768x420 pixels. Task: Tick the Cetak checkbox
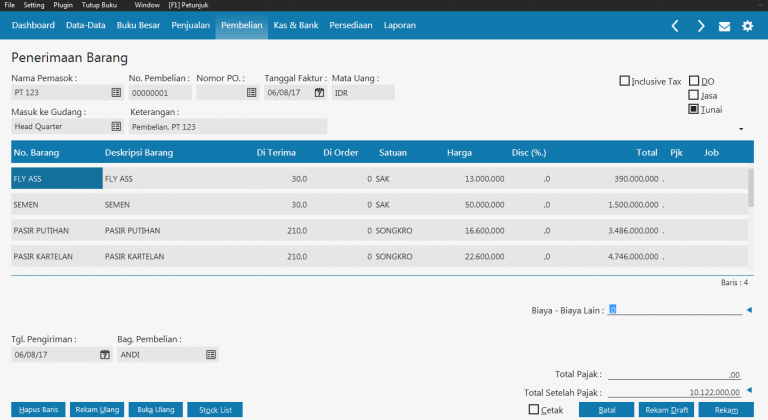coord(534,409)
